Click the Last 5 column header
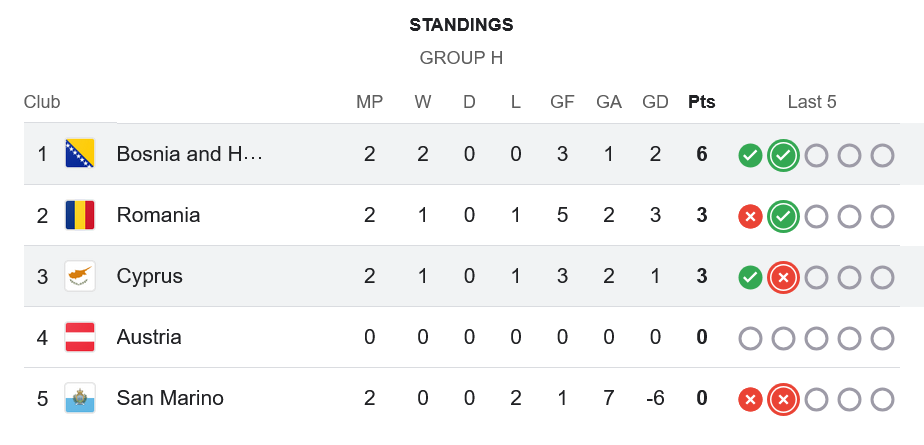 click(812, 102)
